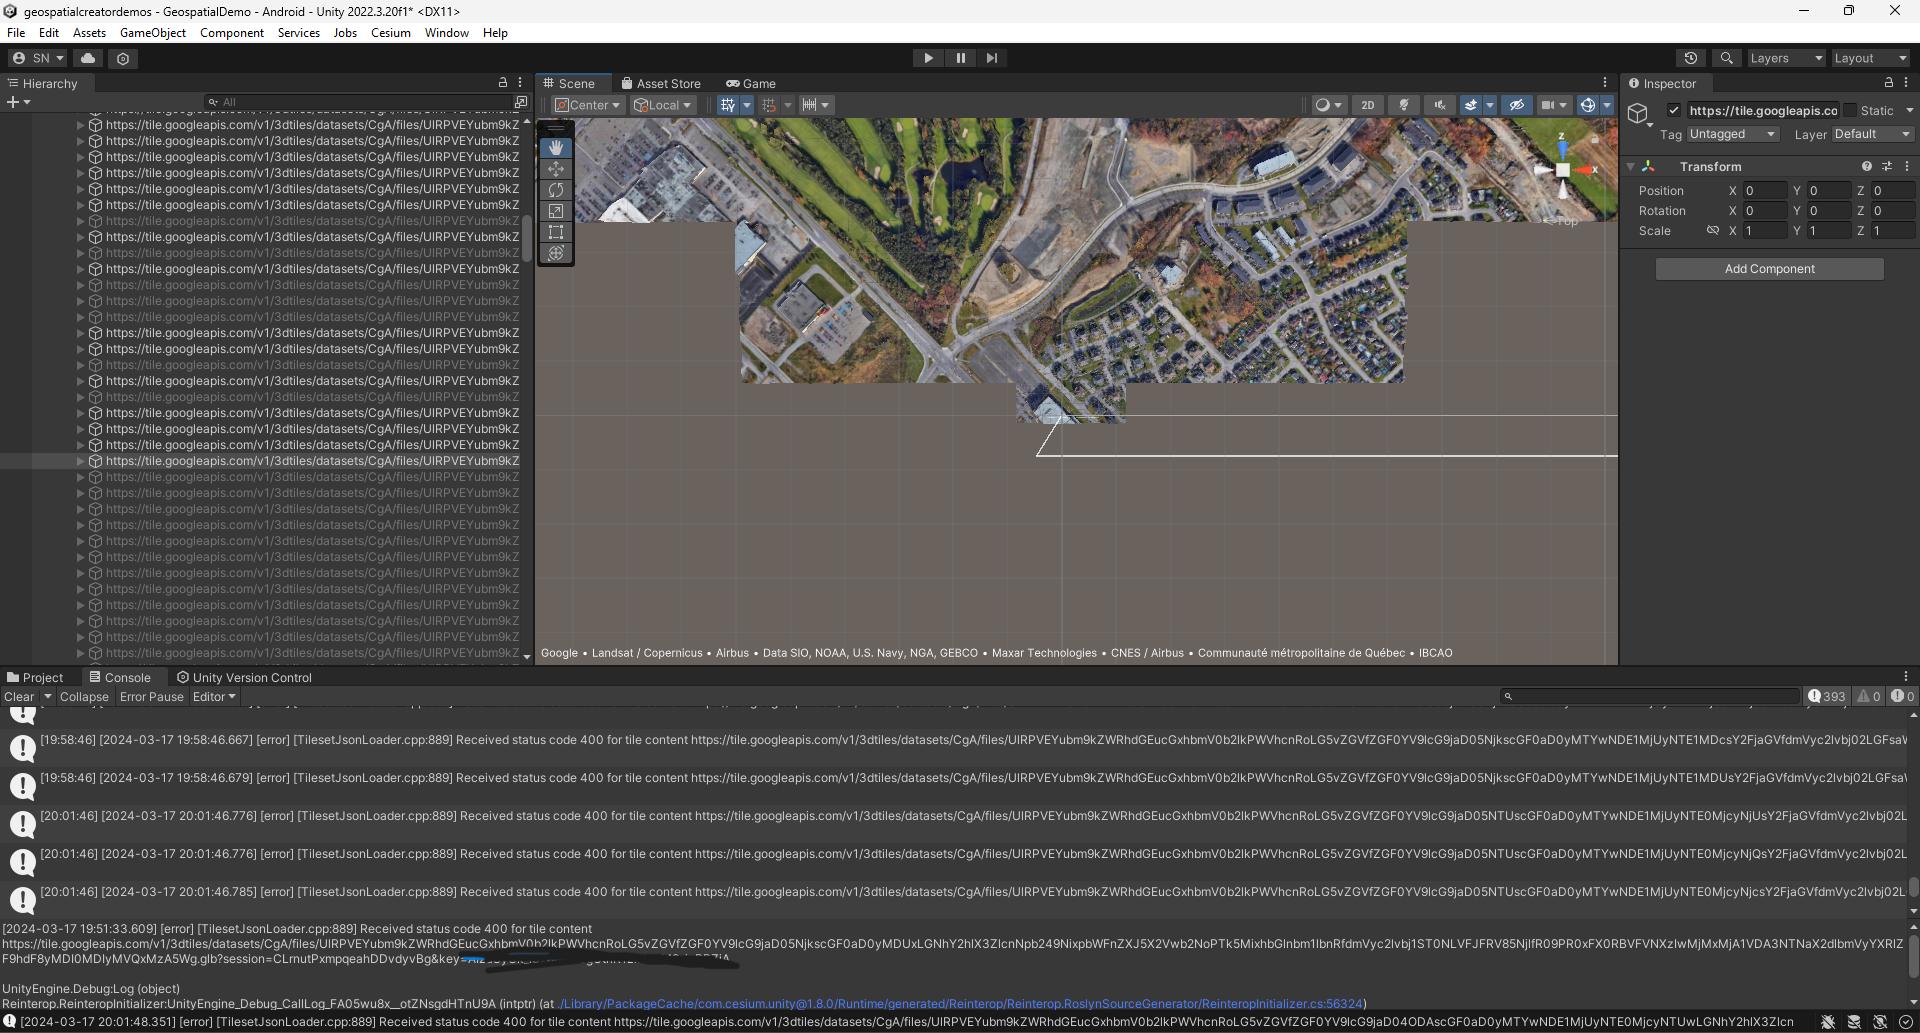
Task: Open the global search magnifier
Action: click(1726, 58)
